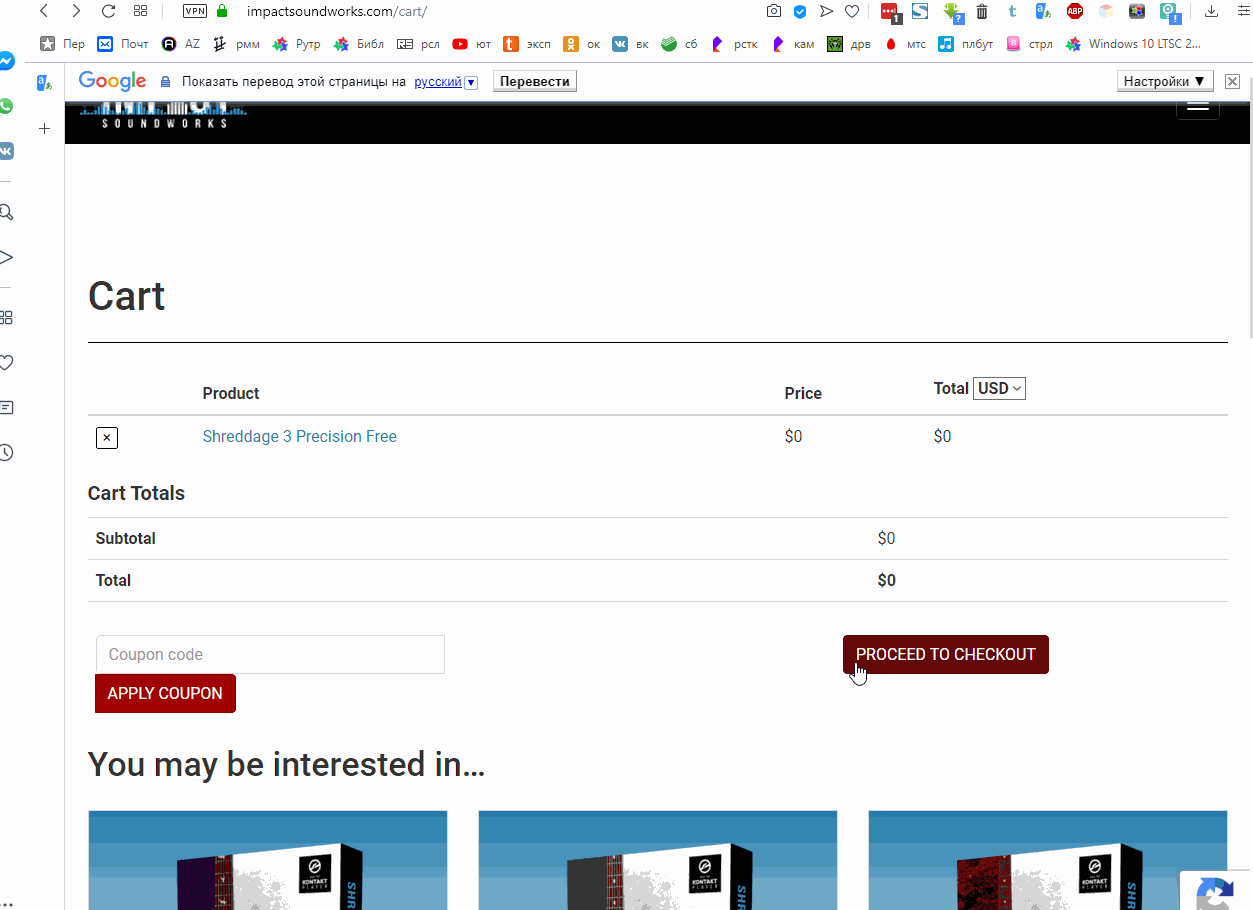Open the USD currency dropdown
The width and height of the screenshot is (1253, 910).
[x=999, y=388]
